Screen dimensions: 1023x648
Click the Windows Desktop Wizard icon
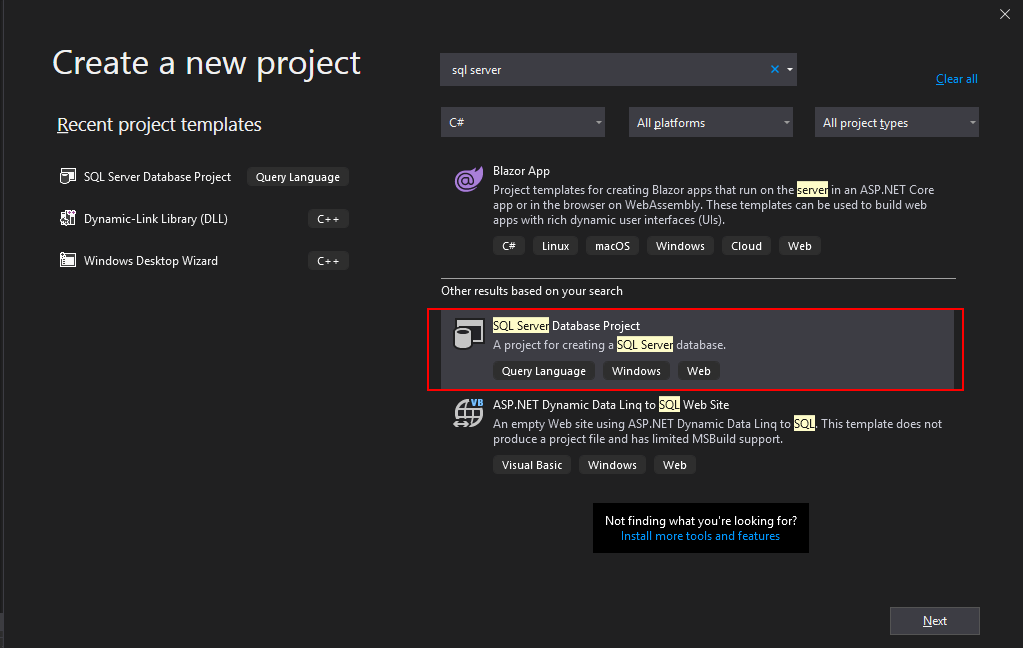(x=68, y=261)
